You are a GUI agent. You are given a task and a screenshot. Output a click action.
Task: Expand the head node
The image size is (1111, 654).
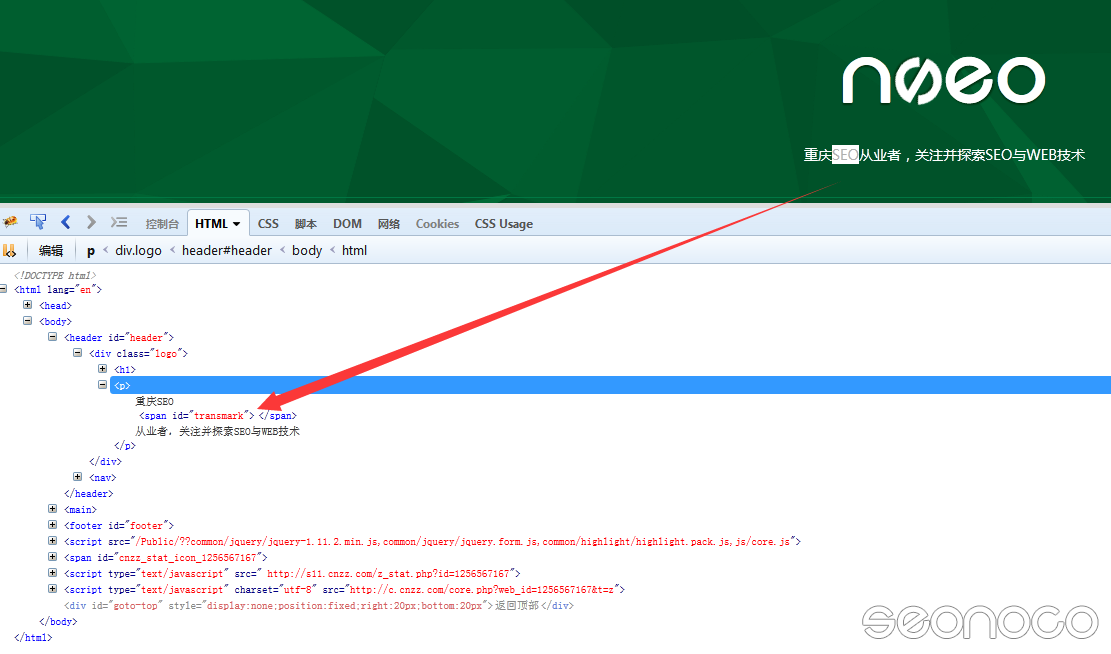point(28,305)
